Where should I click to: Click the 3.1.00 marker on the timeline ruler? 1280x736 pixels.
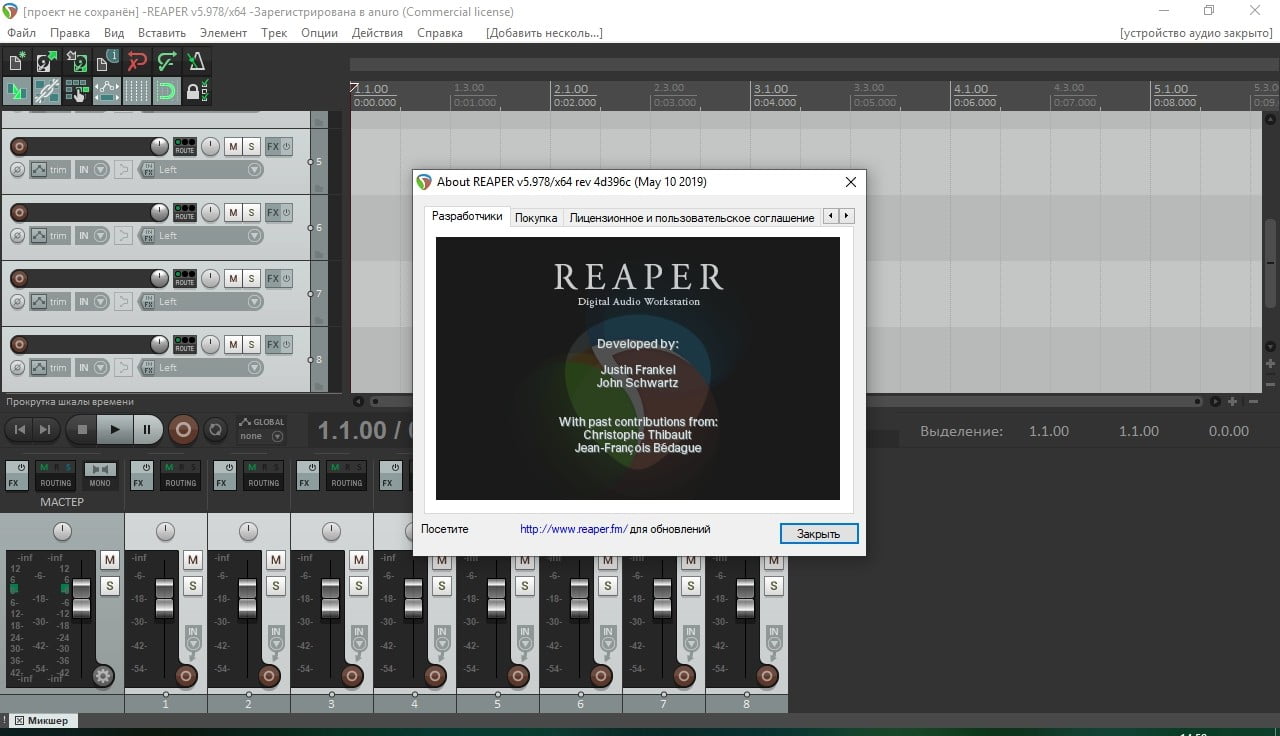pyautogui.click(x=771, y=89)
